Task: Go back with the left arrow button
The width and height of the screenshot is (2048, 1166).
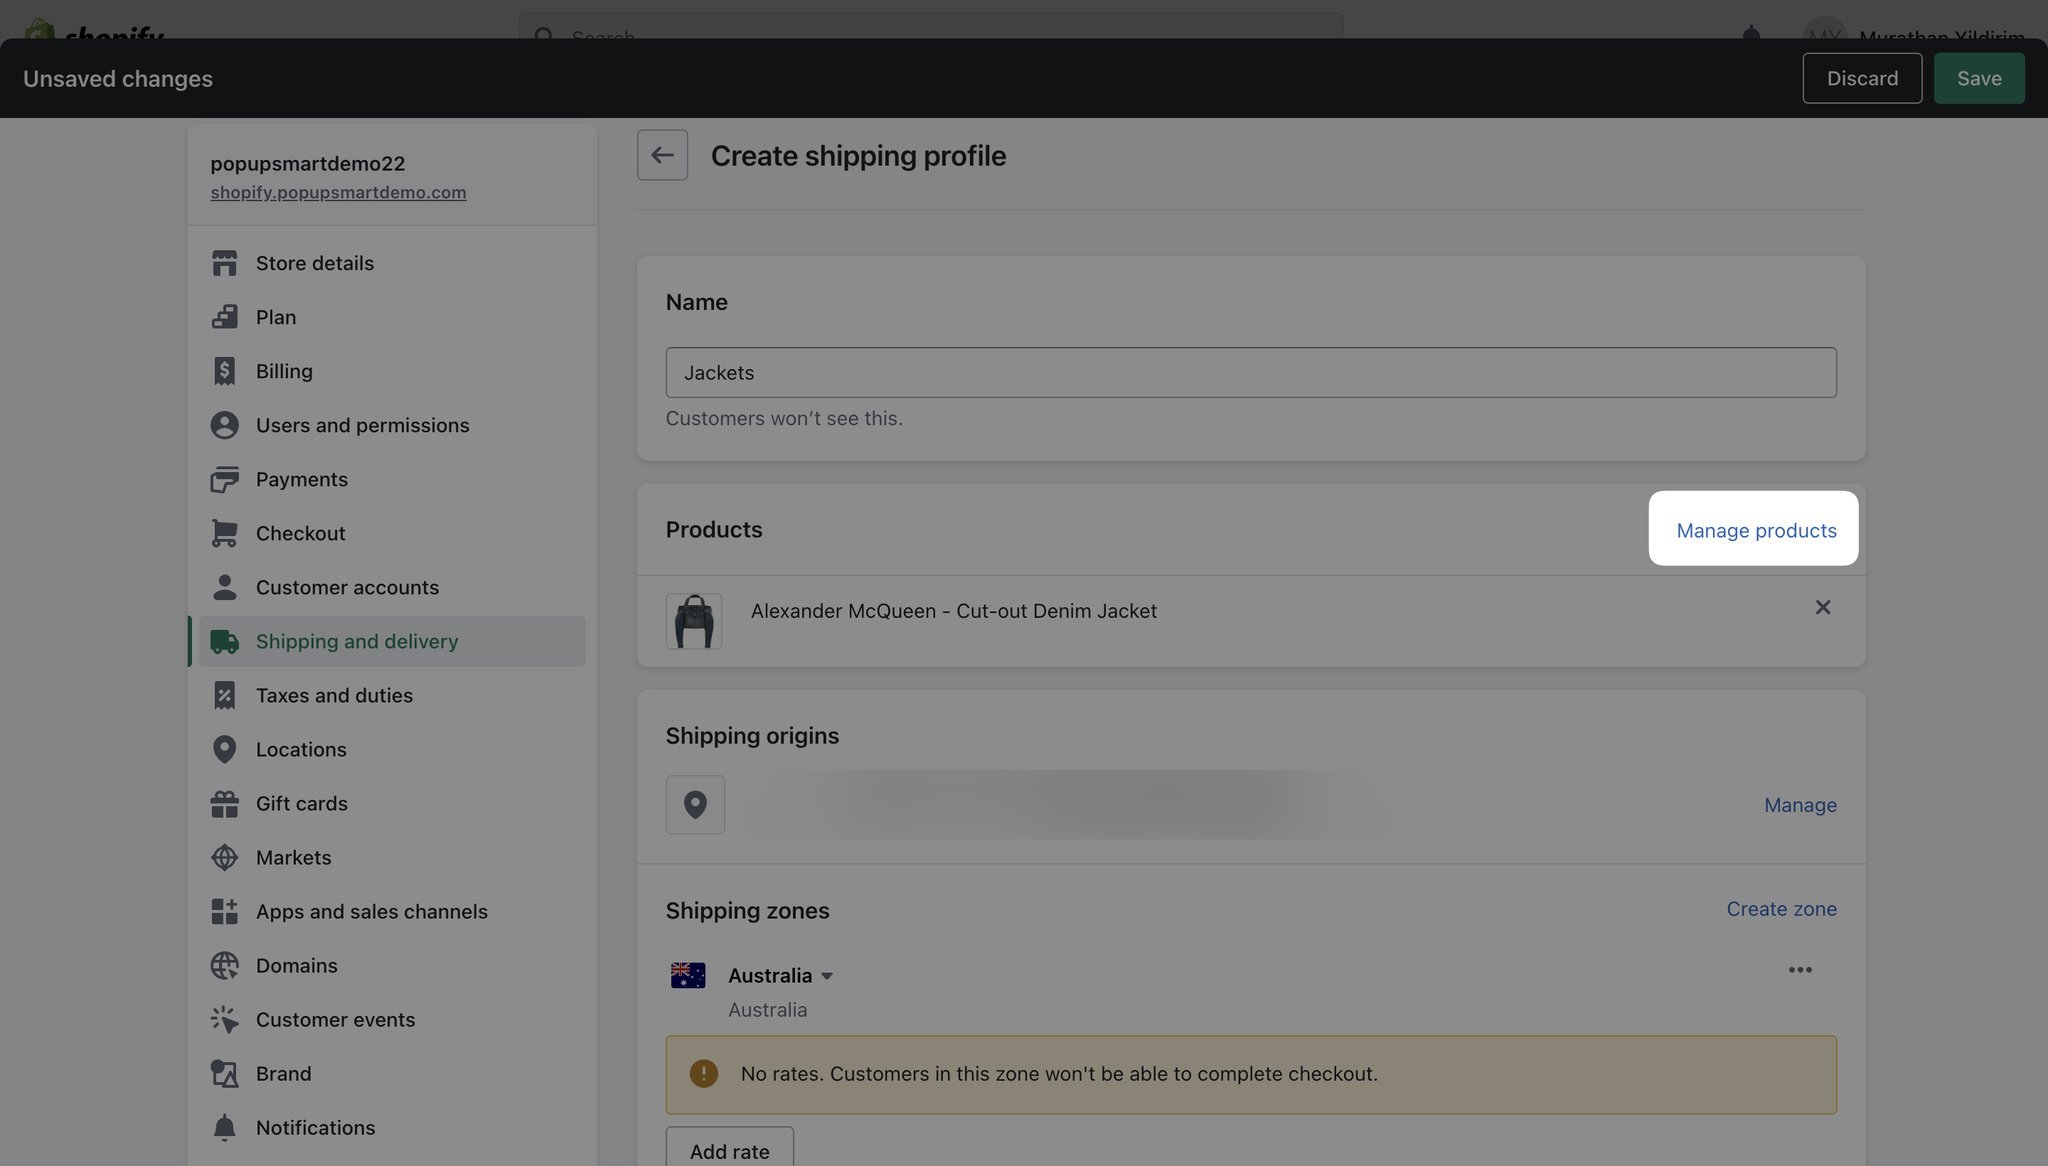Action: point(662,155)
